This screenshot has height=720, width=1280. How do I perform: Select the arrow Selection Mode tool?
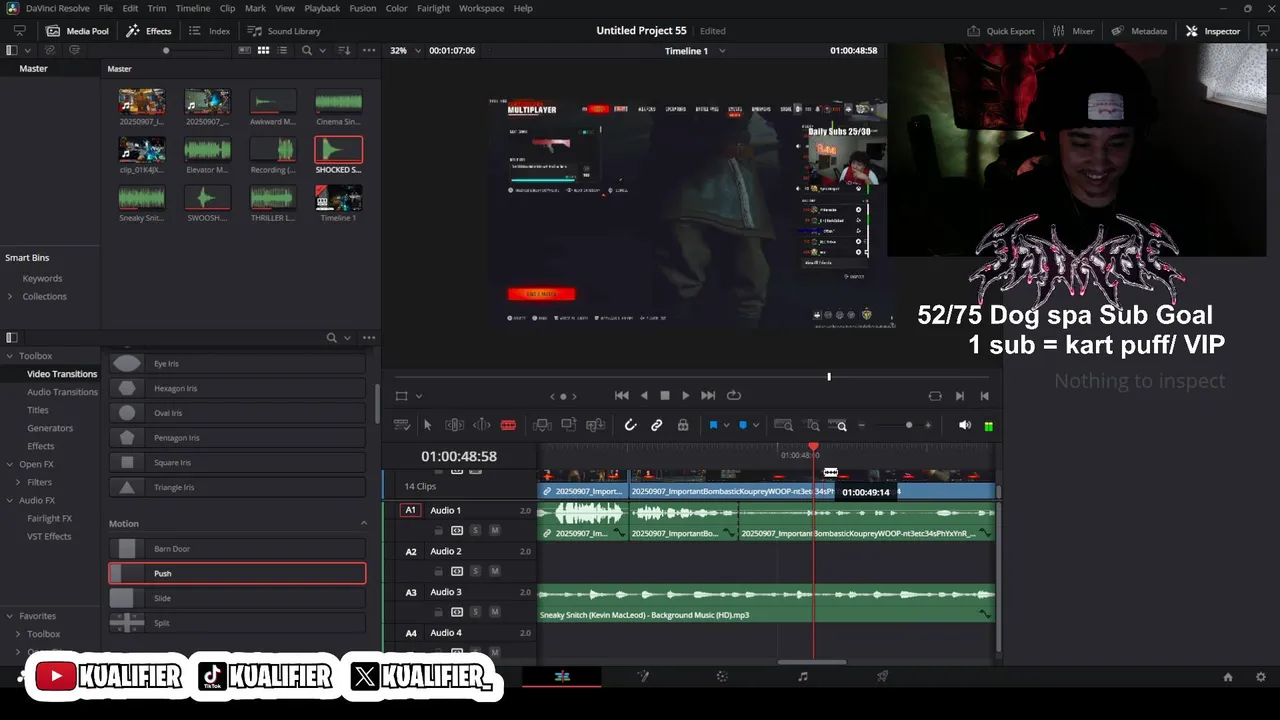pos(427,425)
